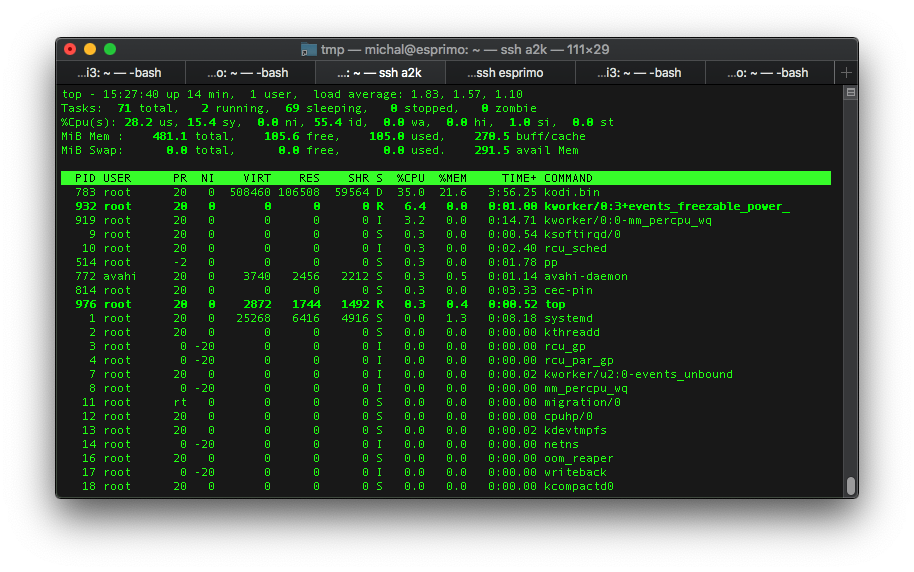The width and height of the screenshot is (914, 572).
Task: Minimize the window with the yellow button
Action: 90,49
